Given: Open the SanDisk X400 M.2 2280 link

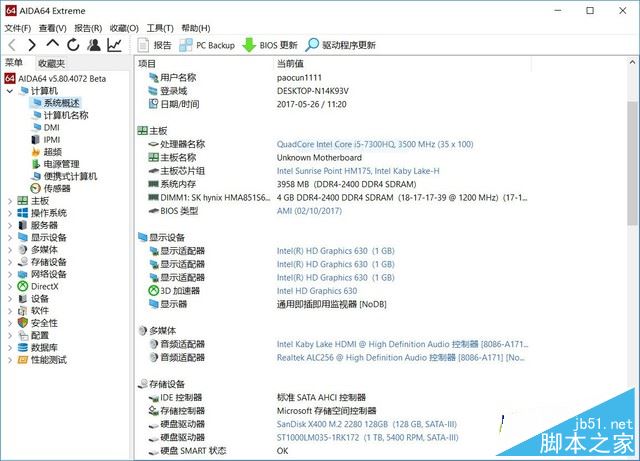Looking at the screenshot, I should pyautogui.click(x=367, y=424).
